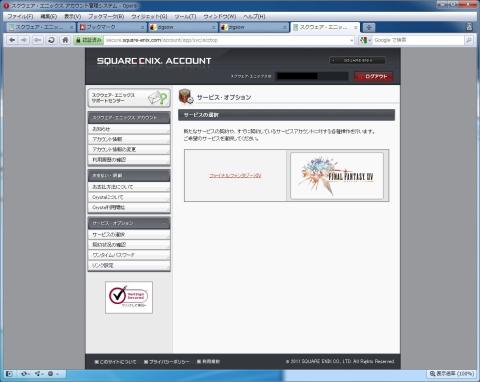Open the プライバシーポリシー footer link

pyautogui.click(x=167, y=362)
